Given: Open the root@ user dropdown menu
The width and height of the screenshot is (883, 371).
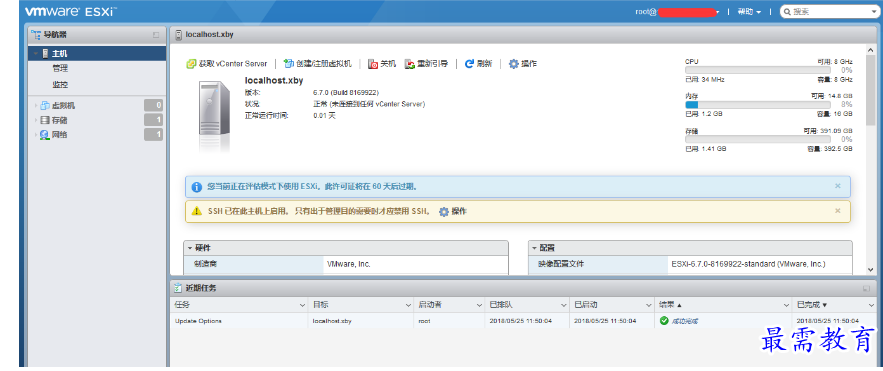Looking at the screenshot, I should click(x=678, y=12).
